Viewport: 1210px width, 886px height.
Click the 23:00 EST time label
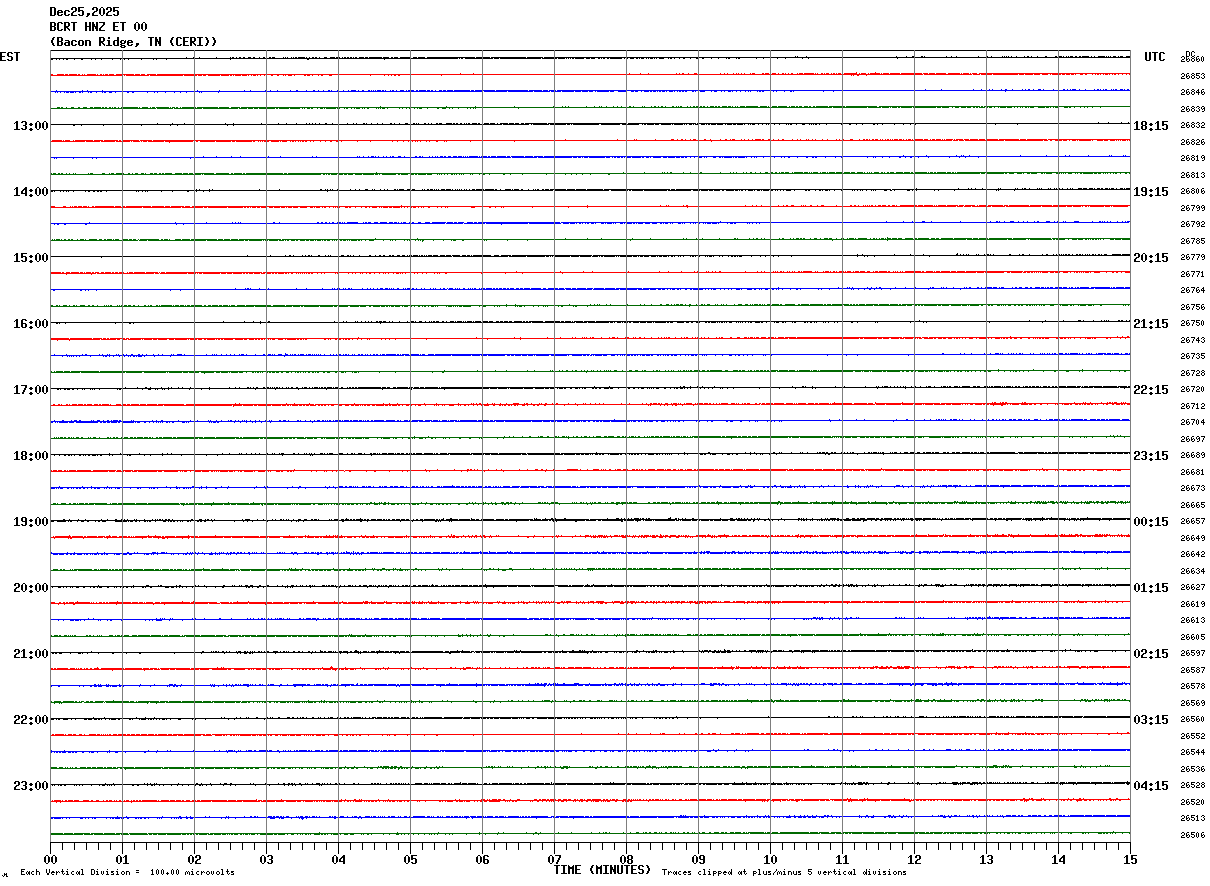(x=30, y=786)
